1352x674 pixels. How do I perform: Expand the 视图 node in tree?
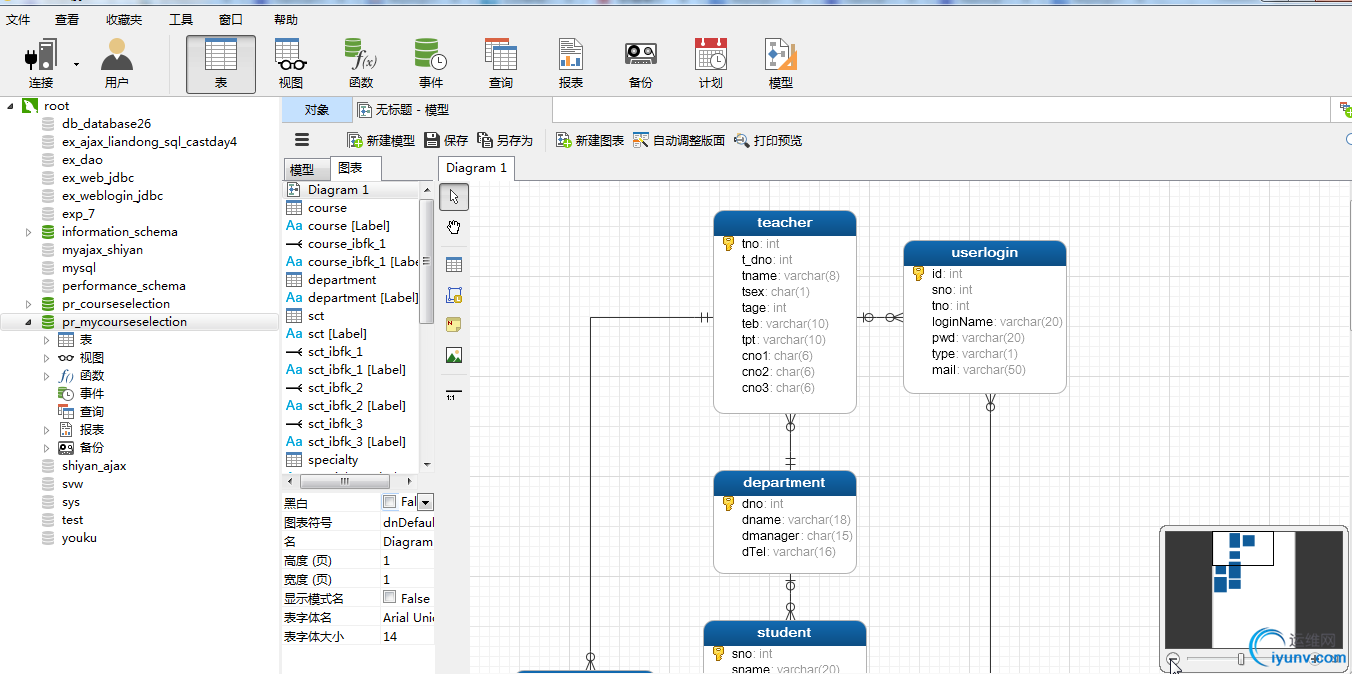click(x=46, y=358)
